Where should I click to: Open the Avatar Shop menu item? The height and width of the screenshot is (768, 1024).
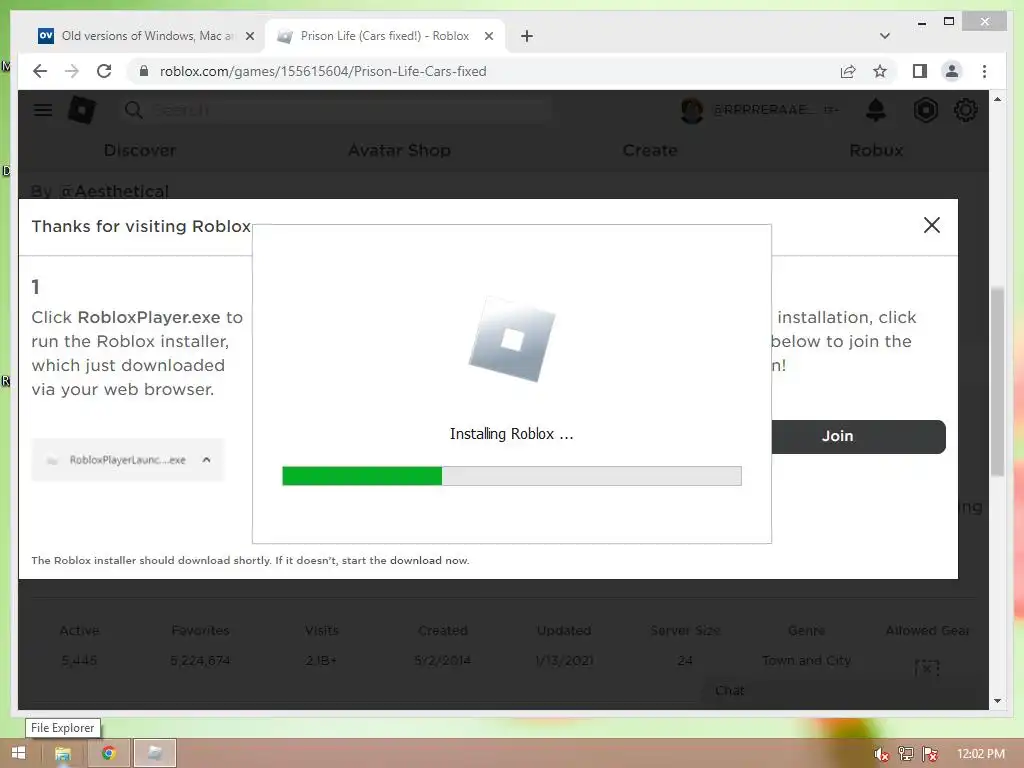(399, 150)
